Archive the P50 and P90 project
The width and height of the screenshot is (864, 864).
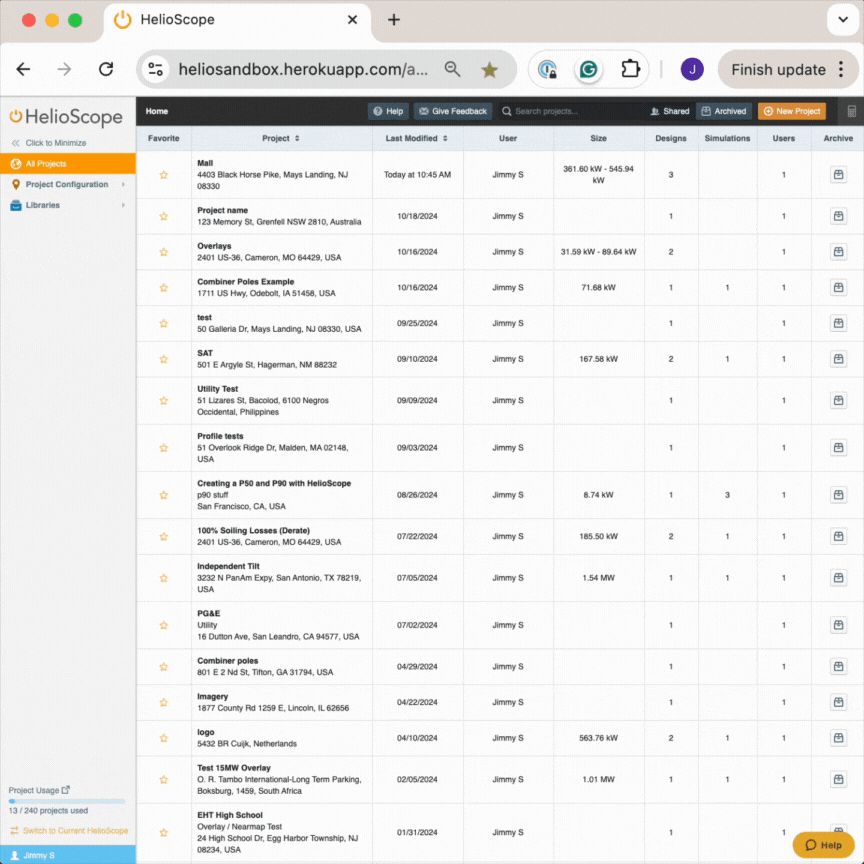[838, 495]
